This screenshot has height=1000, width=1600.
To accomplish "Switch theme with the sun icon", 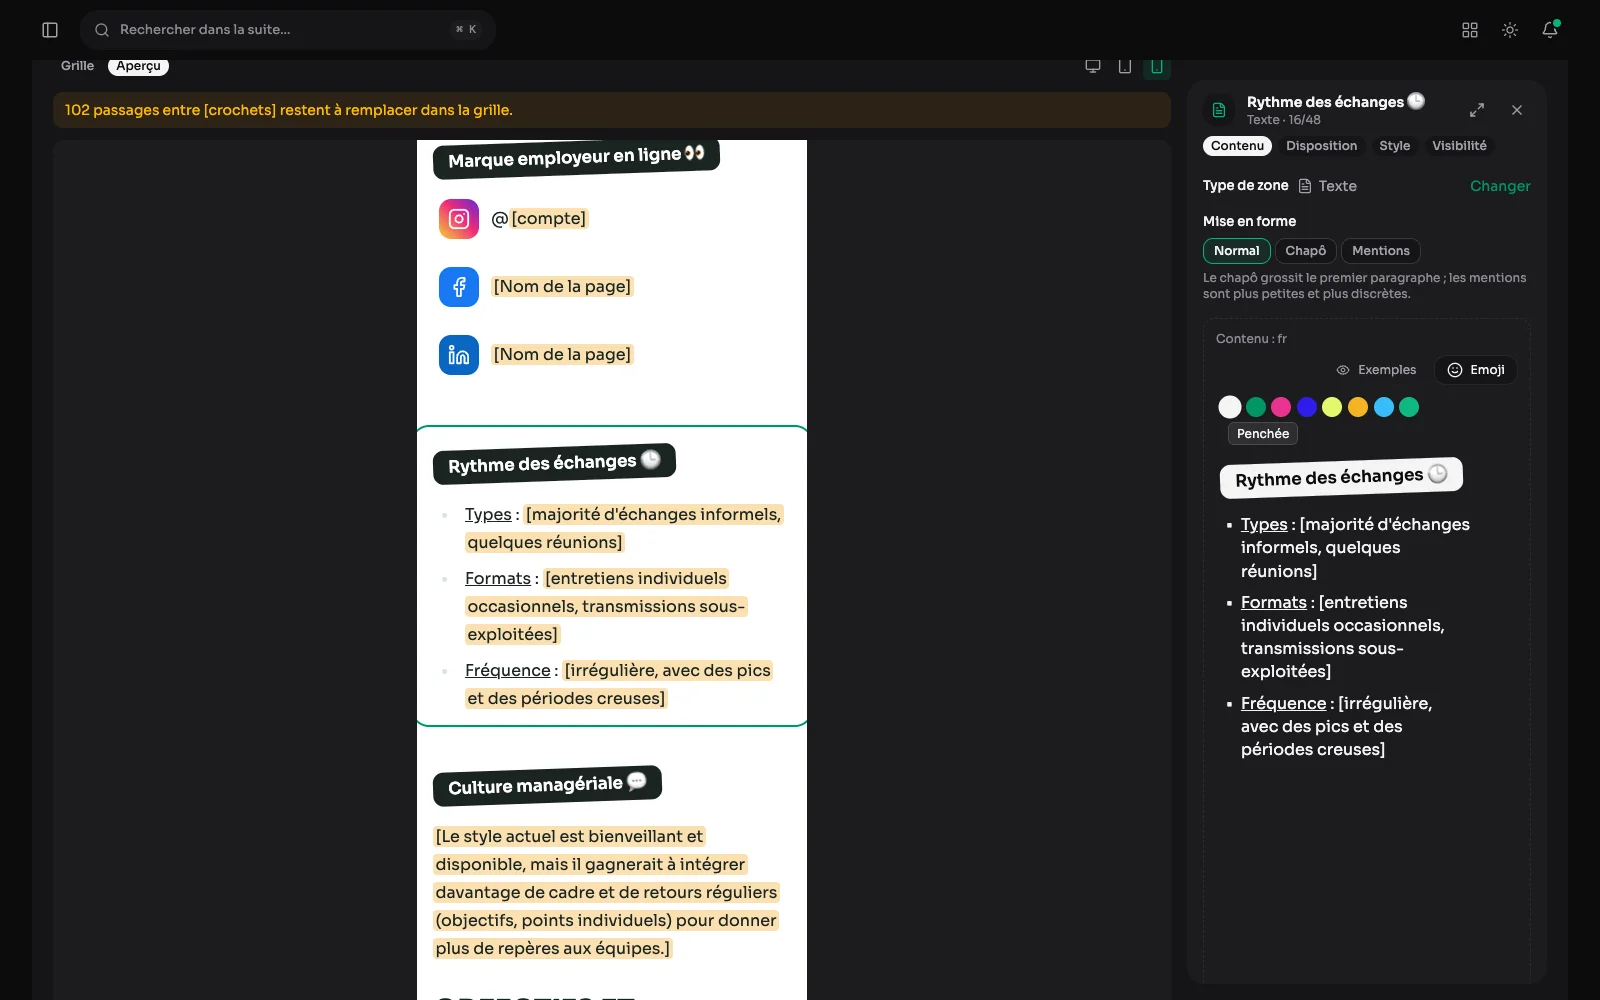I will (1510, 30).
